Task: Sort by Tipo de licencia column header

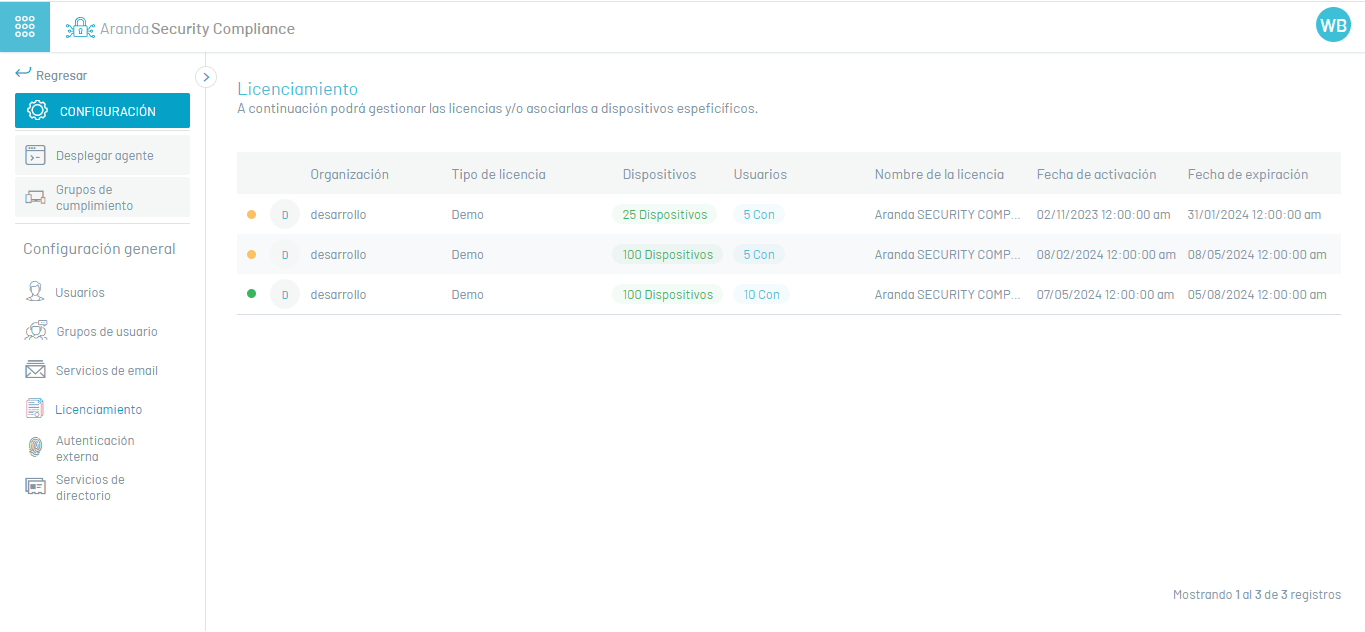Action: (498, 174)
